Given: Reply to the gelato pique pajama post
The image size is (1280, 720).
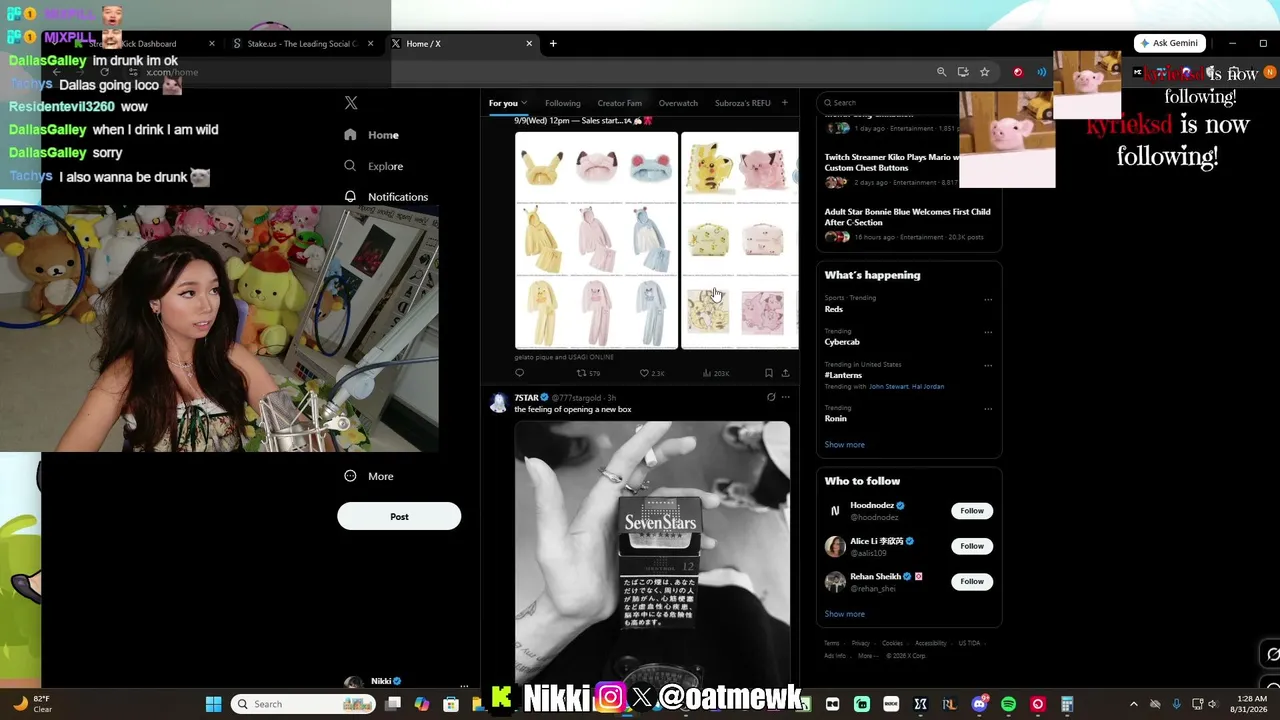Looking at the screenshot, I should (519, 373).
